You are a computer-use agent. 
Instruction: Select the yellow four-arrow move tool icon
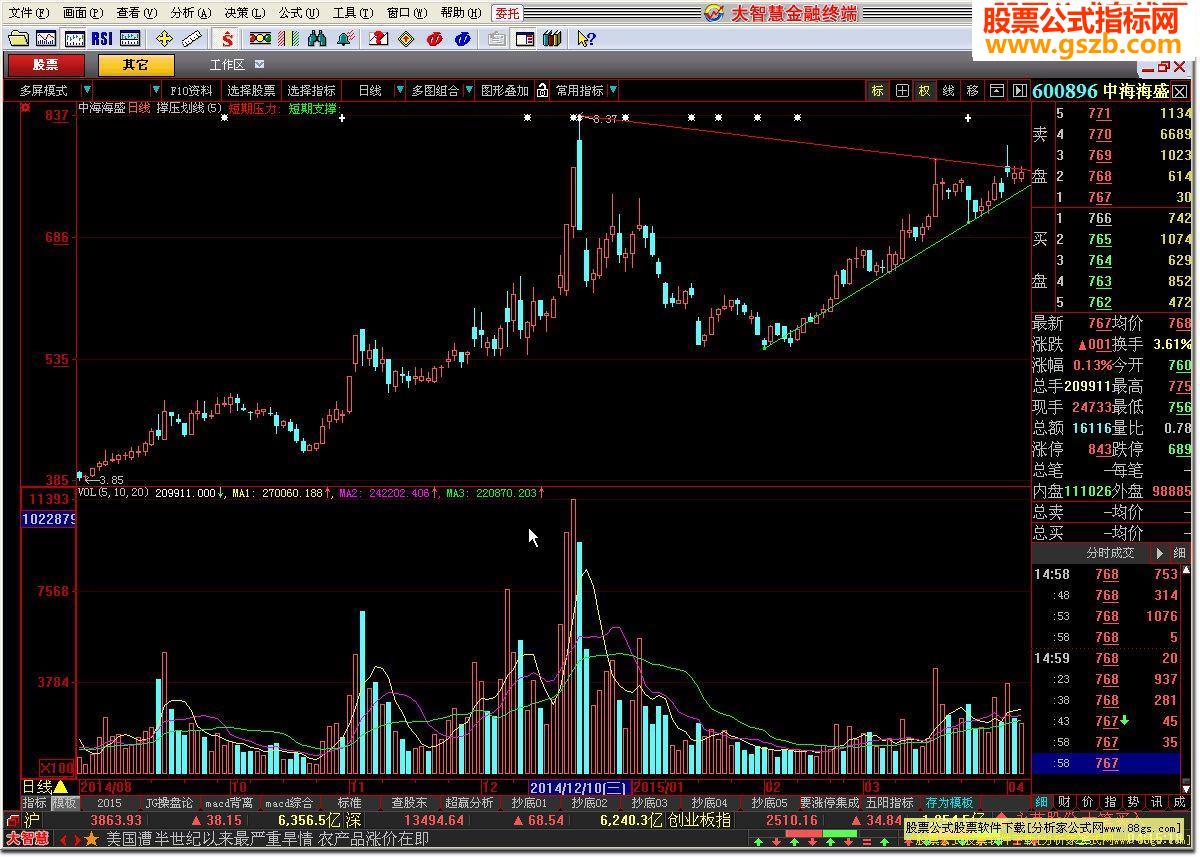(x=164, y=39)
